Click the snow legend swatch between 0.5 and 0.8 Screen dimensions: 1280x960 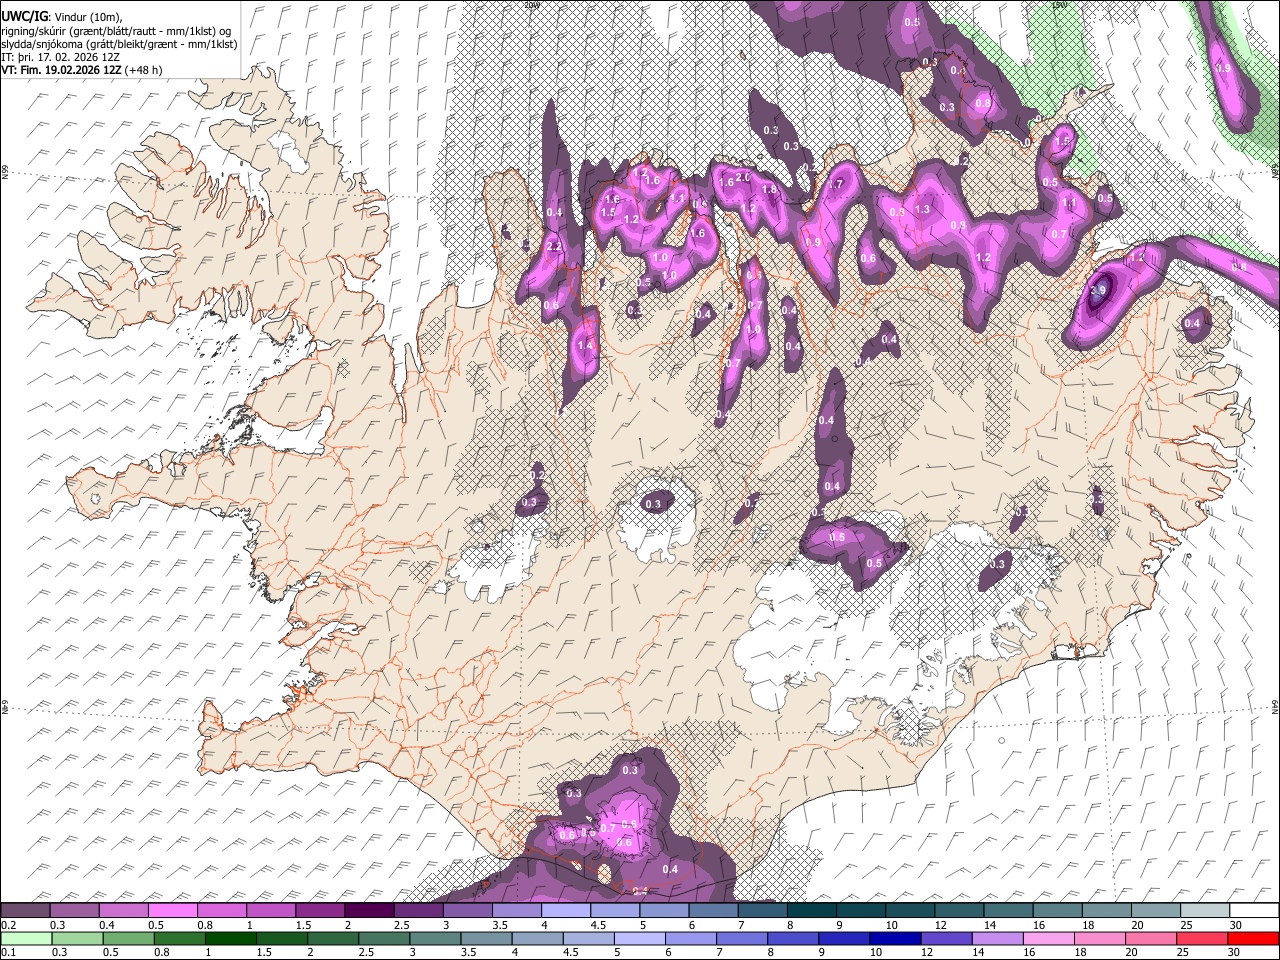[172, 911]
